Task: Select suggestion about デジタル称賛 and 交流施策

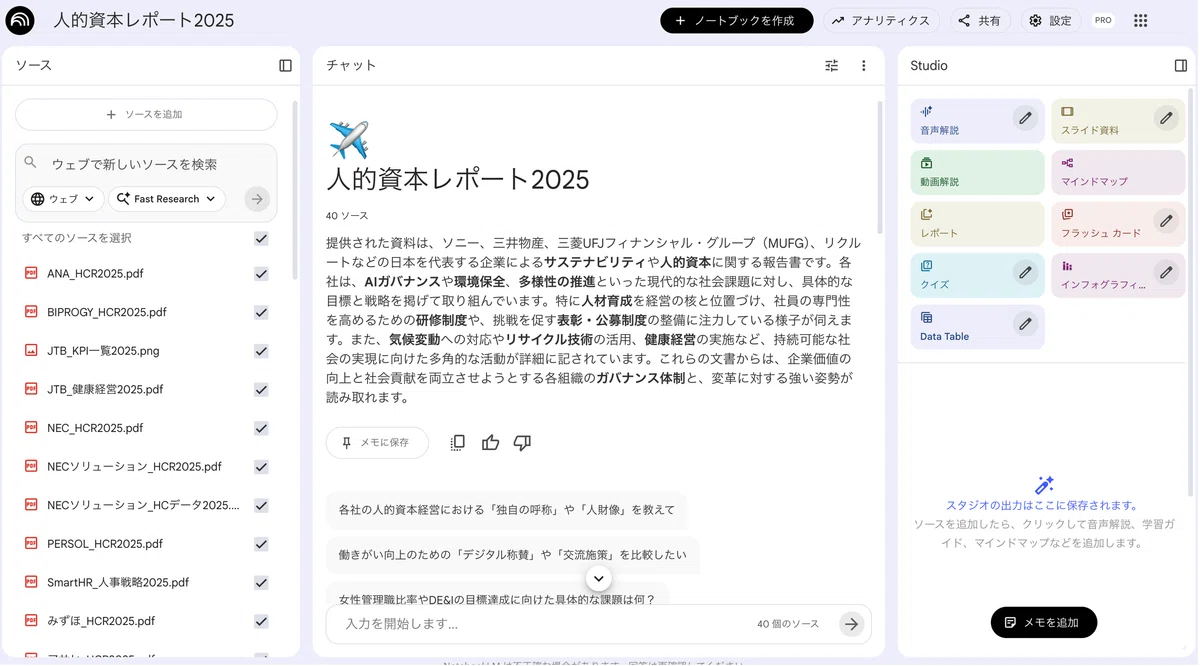Action: click(513, 554)
